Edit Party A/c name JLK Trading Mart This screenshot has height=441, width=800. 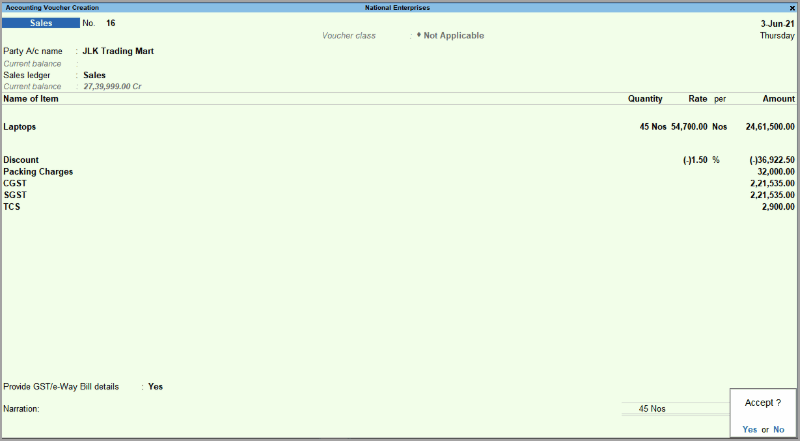tap(118, 51)
